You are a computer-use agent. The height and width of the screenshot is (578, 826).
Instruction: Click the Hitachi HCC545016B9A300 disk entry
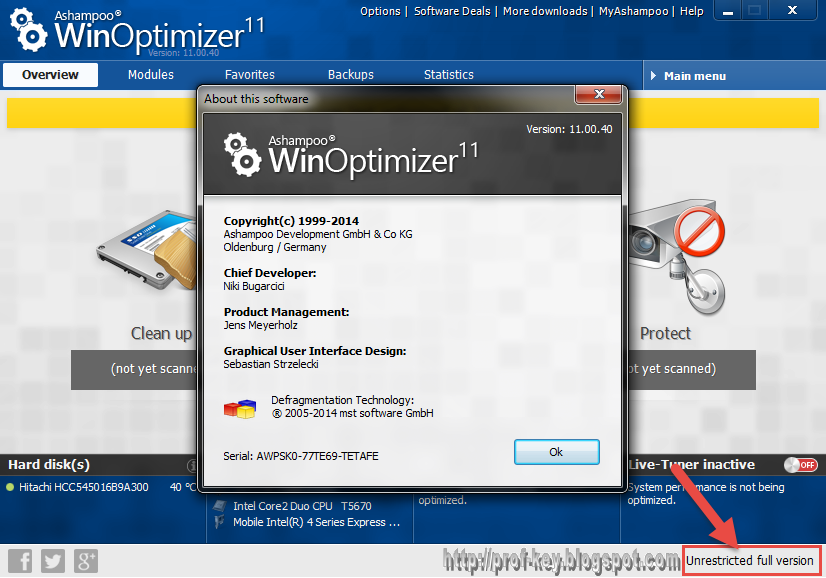click(84, 487)
